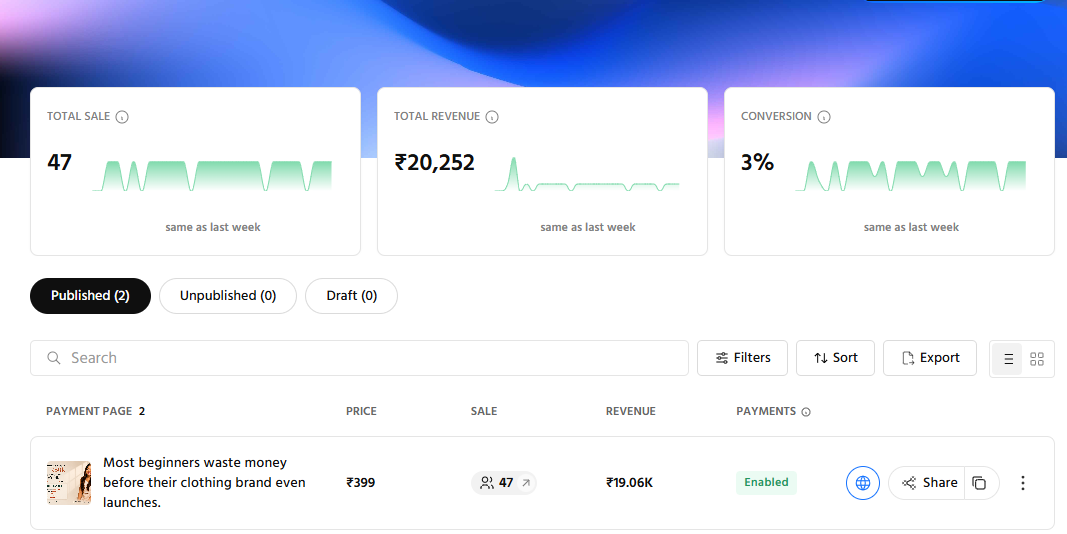Viewport: 1067px width, 534px height.
Task: Click the Enabled payments status badge
Action: [x=766, y=482]
